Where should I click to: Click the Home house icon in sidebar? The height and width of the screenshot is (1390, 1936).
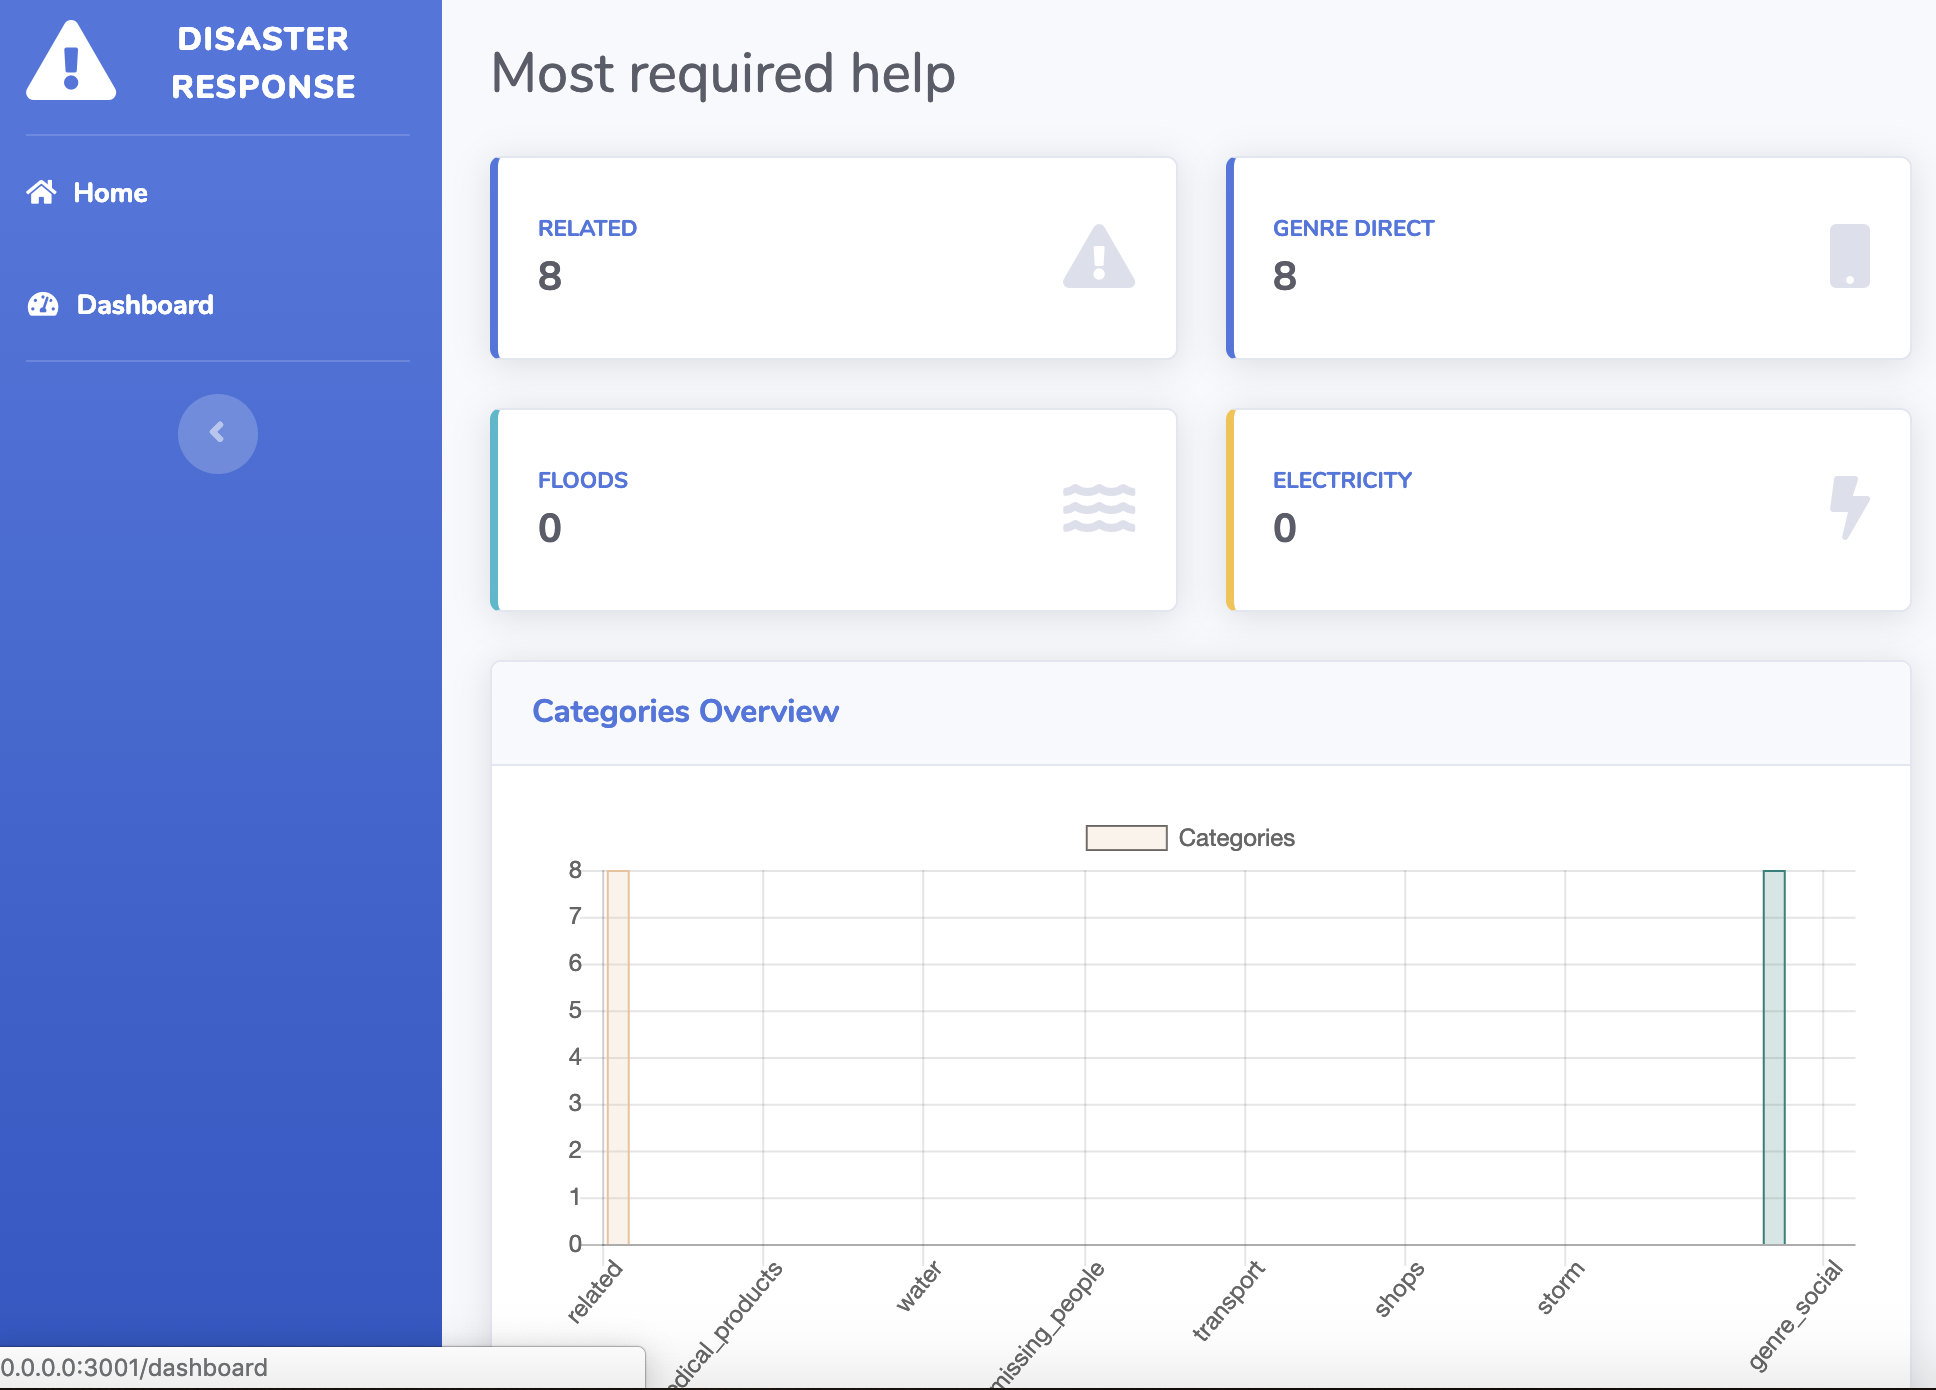pos(41,192)
